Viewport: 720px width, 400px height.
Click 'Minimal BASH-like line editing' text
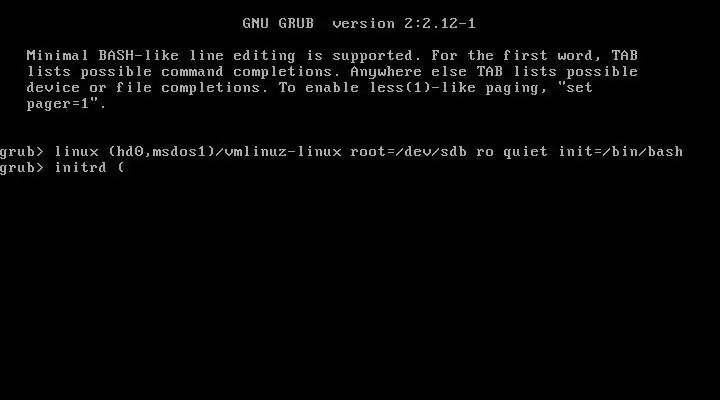coord(161,56)
